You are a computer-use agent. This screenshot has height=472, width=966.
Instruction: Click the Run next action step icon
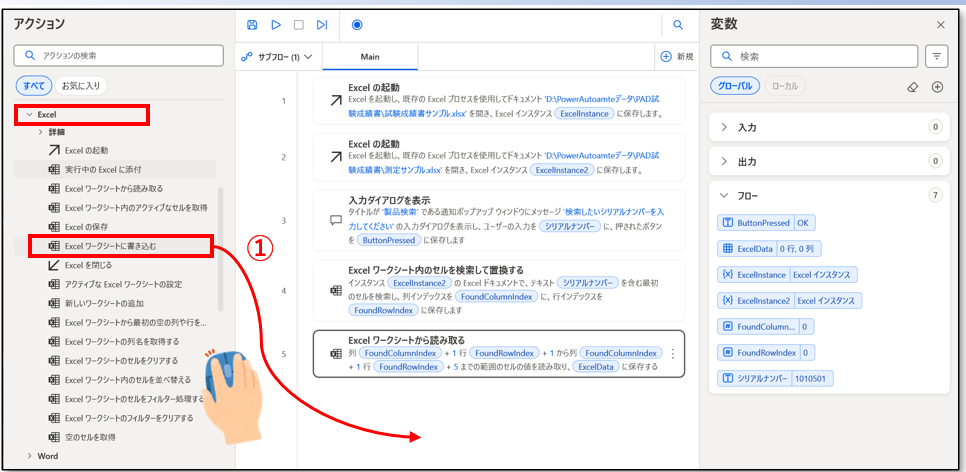[x=322, y=24]
